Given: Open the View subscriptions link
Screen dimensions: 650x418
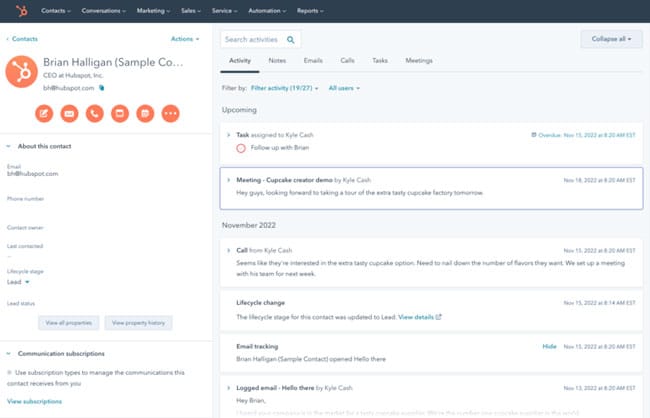Looking at the screenshot, I should pyautogui.click(x=34, y=401).
